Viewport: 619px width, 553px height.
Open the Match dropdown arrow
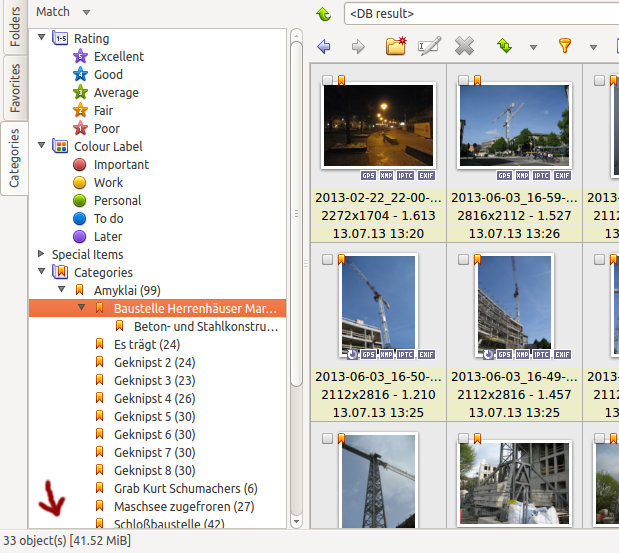(x=86, y=13)
